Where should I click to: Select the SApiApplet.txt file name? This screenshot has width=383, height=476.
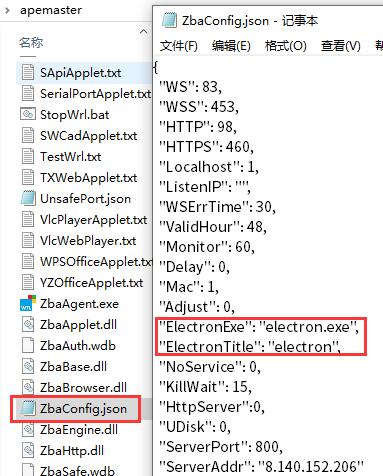[x=80, y=73]
